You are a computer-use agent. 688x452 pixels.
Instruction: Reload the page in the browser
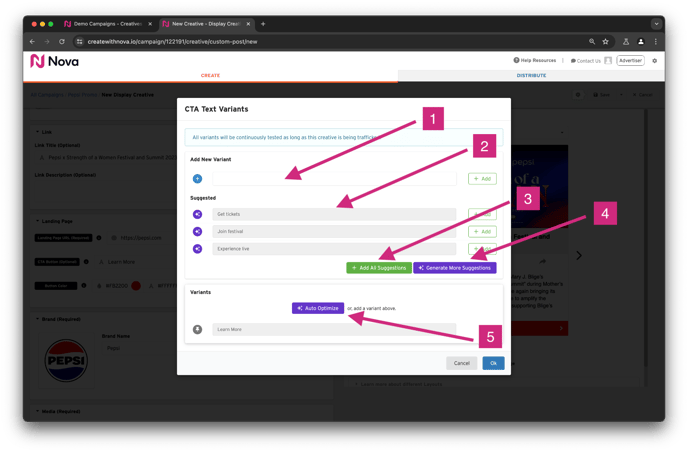point(62,42)
